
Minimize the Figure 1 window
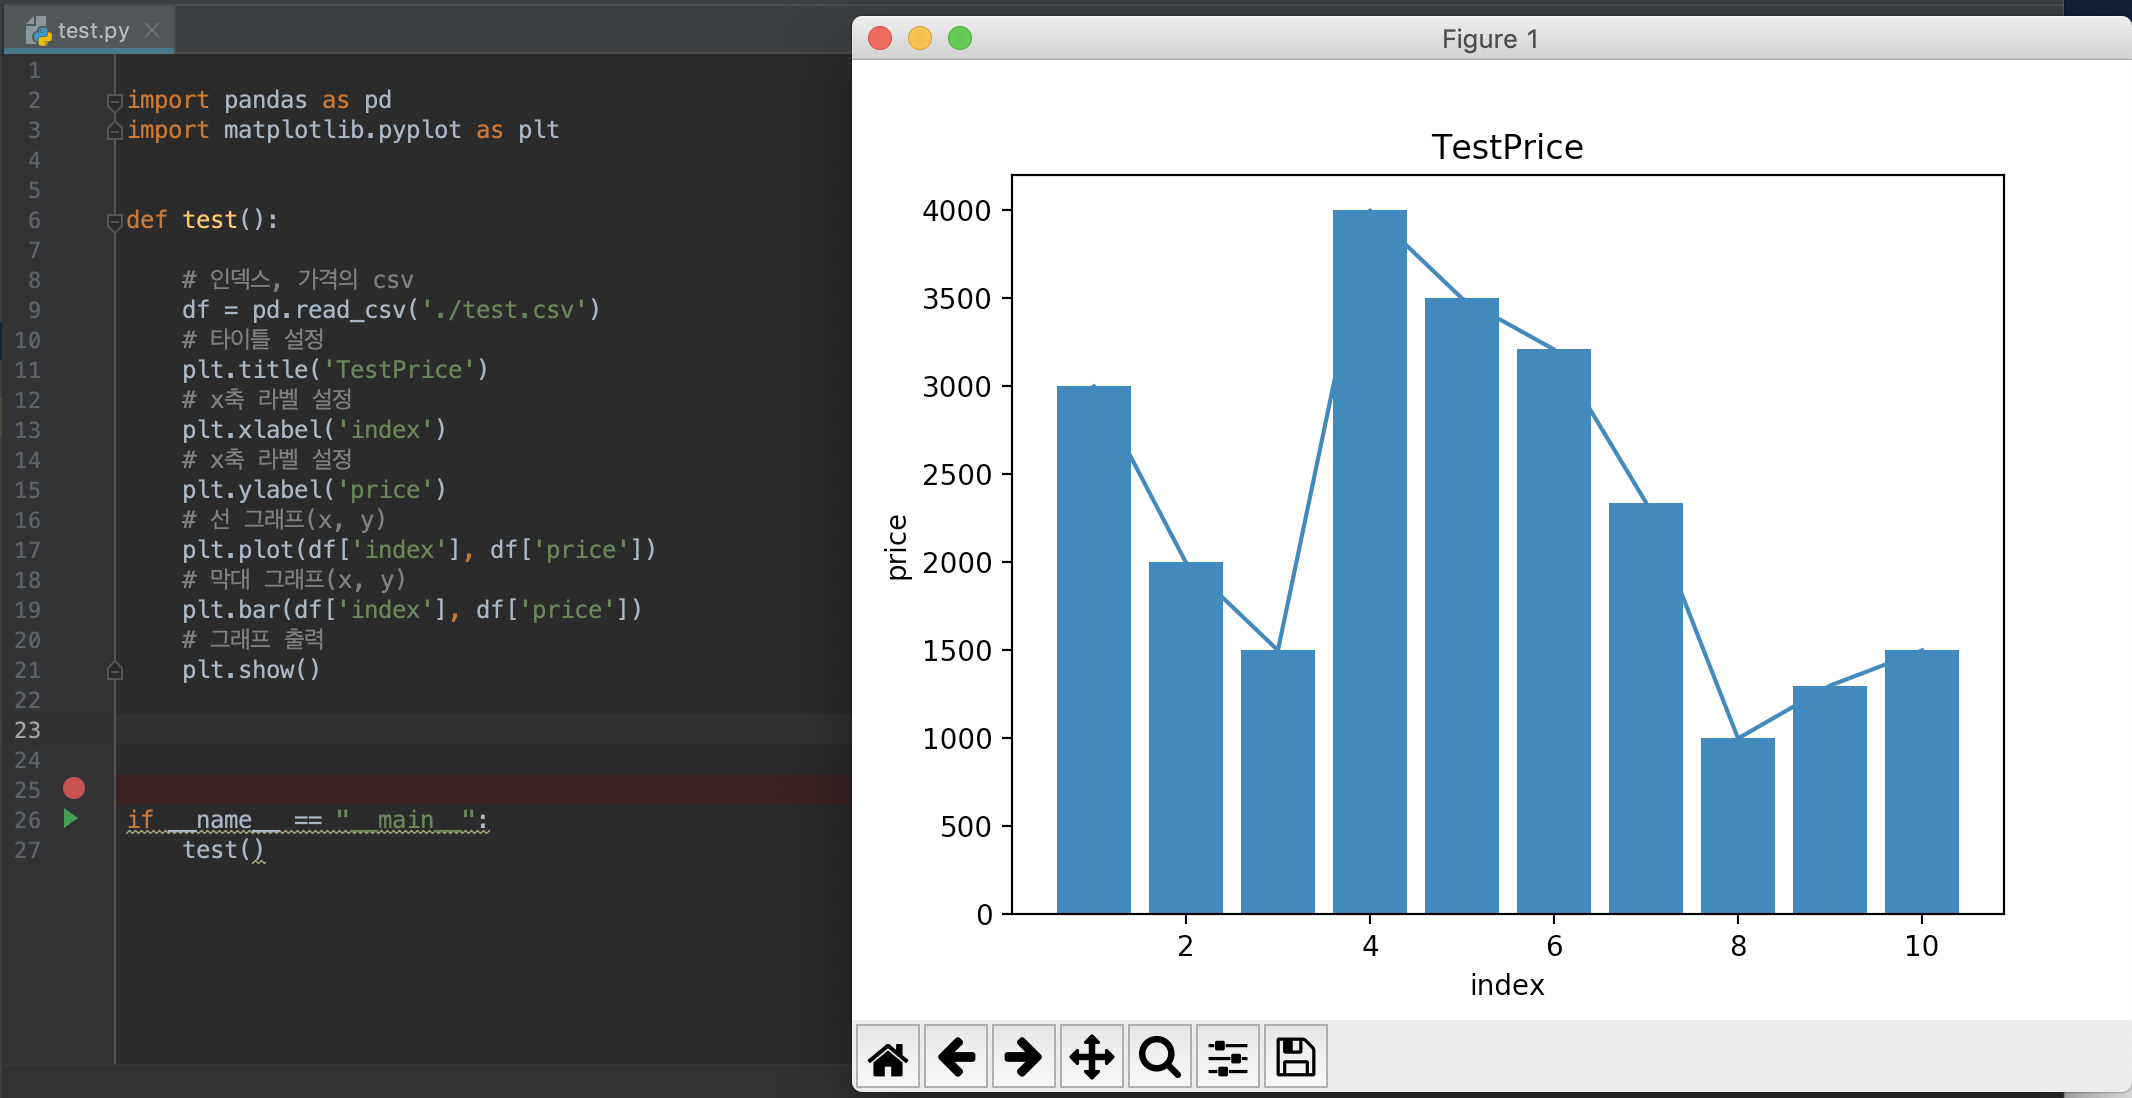point(919,39)
